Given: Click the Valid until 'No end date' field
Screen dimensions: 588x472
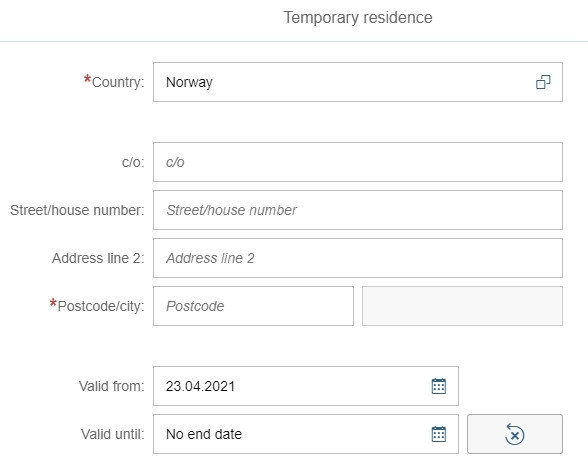Looking at the screenshot, I should click(x=306, y=434).
